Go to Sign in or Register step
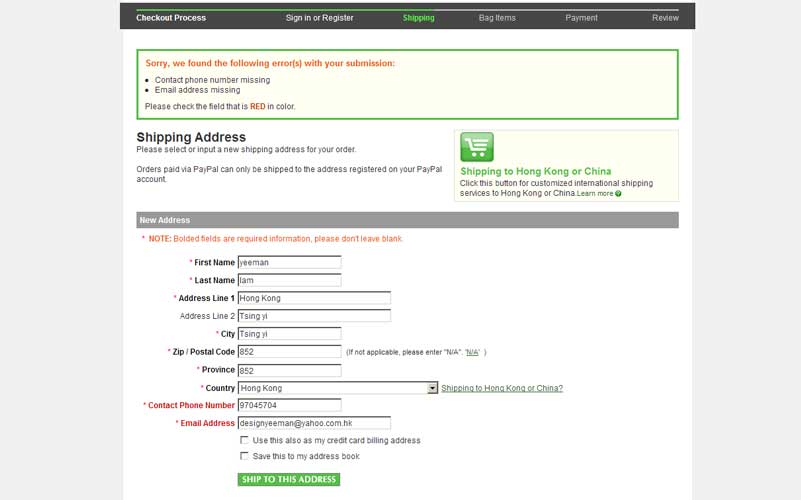Image resolution: width=801 pixels, height=500 pixels. (x=319, y=18)
